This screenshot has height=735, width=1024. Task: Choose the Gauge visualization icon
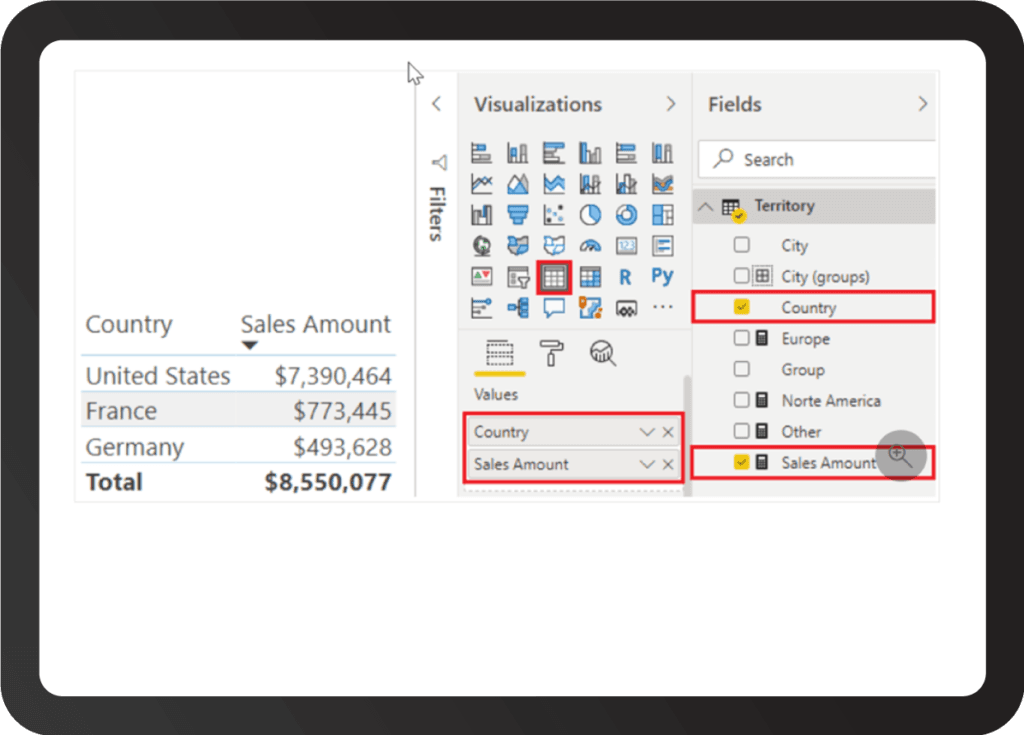[590, 246]
